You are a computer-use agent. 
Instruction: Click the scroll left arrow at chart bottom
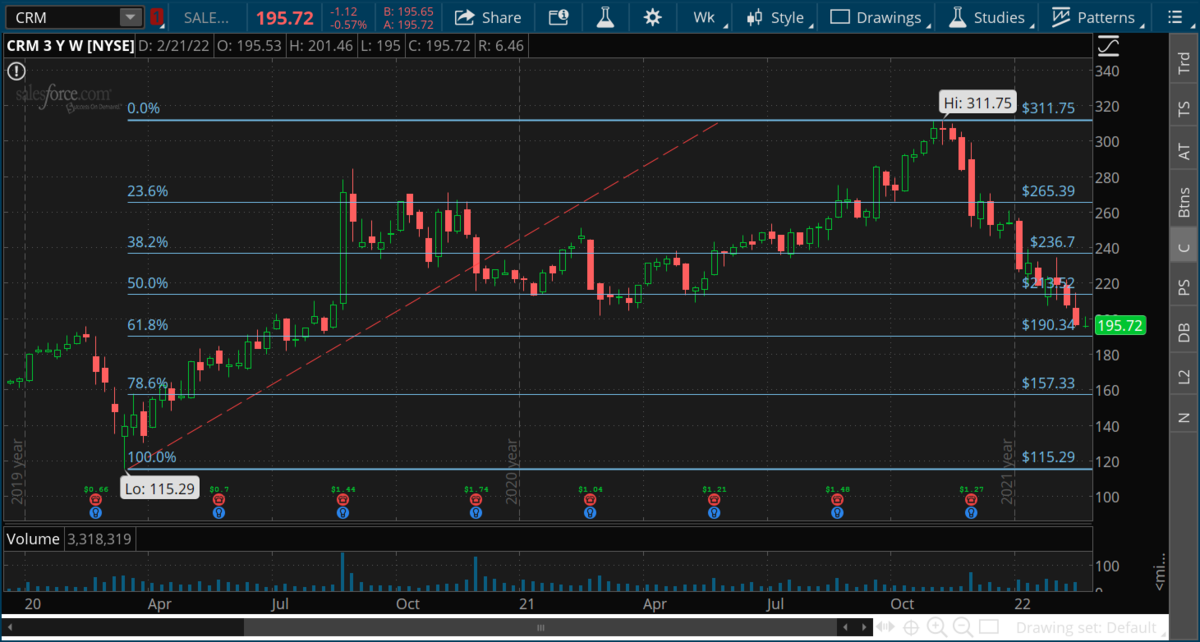click(8, 627)
